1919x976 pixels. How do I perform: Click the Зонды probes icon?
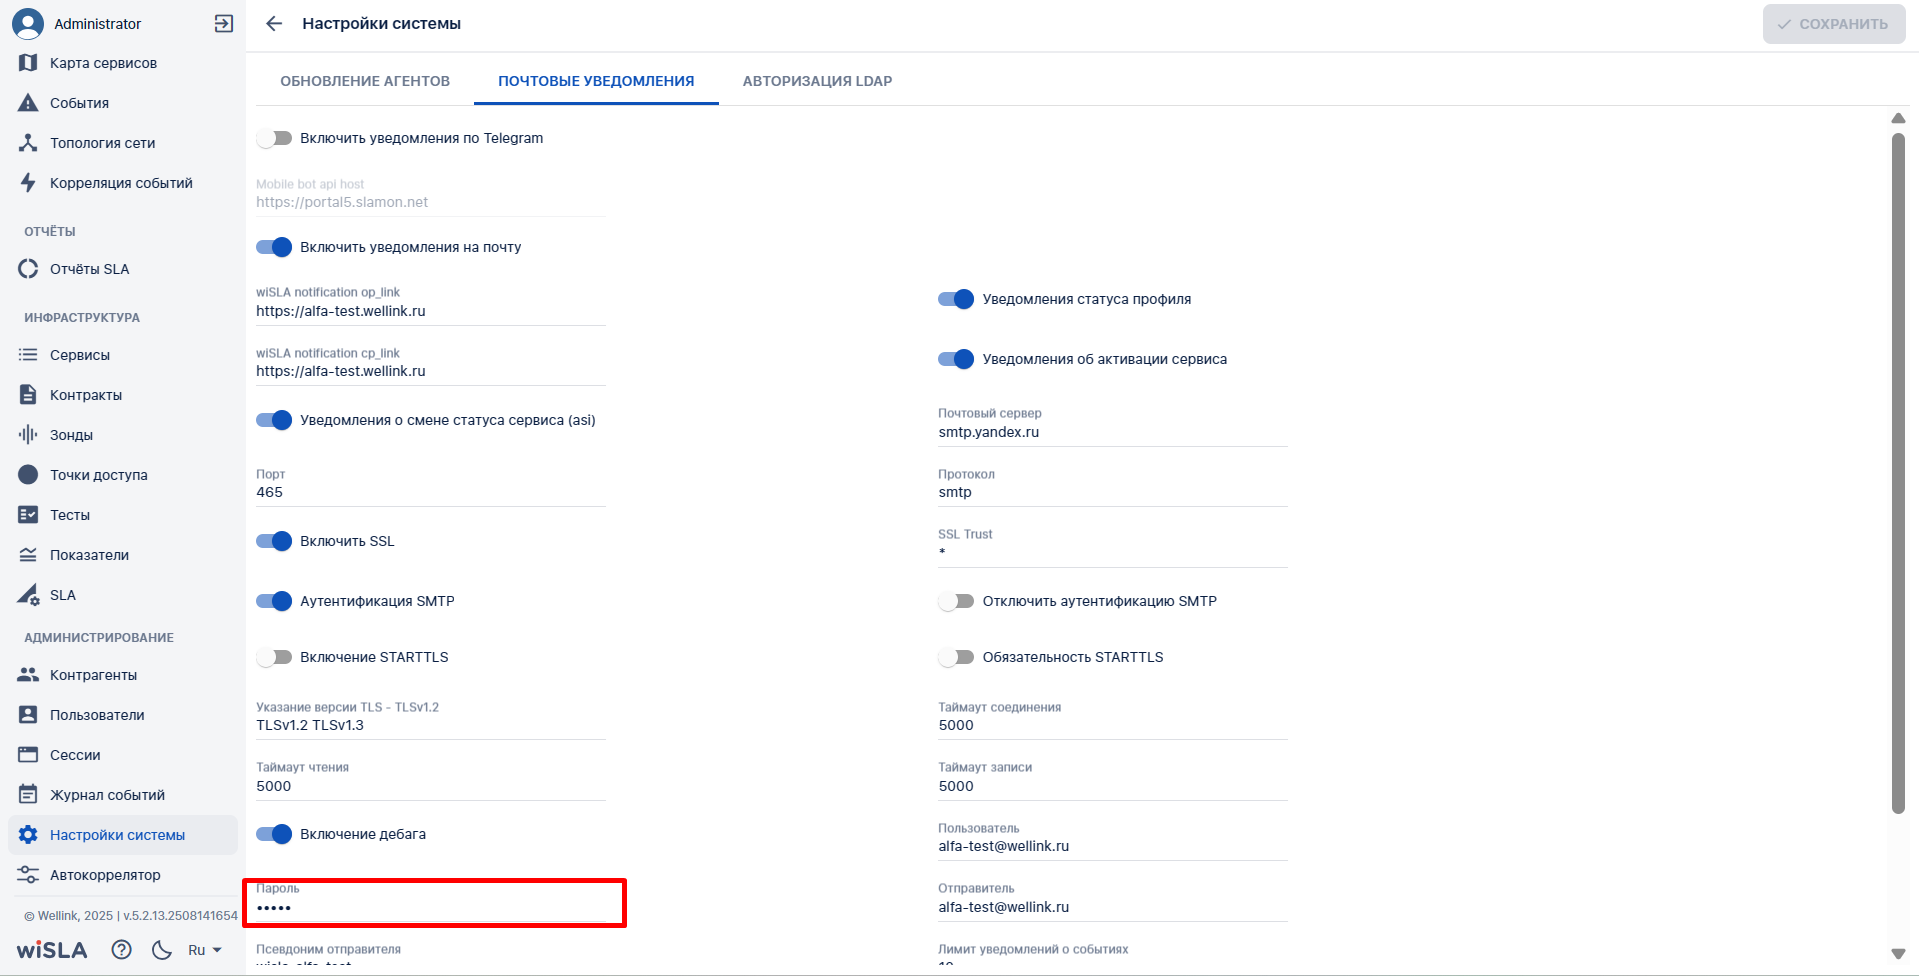(28, 435)
